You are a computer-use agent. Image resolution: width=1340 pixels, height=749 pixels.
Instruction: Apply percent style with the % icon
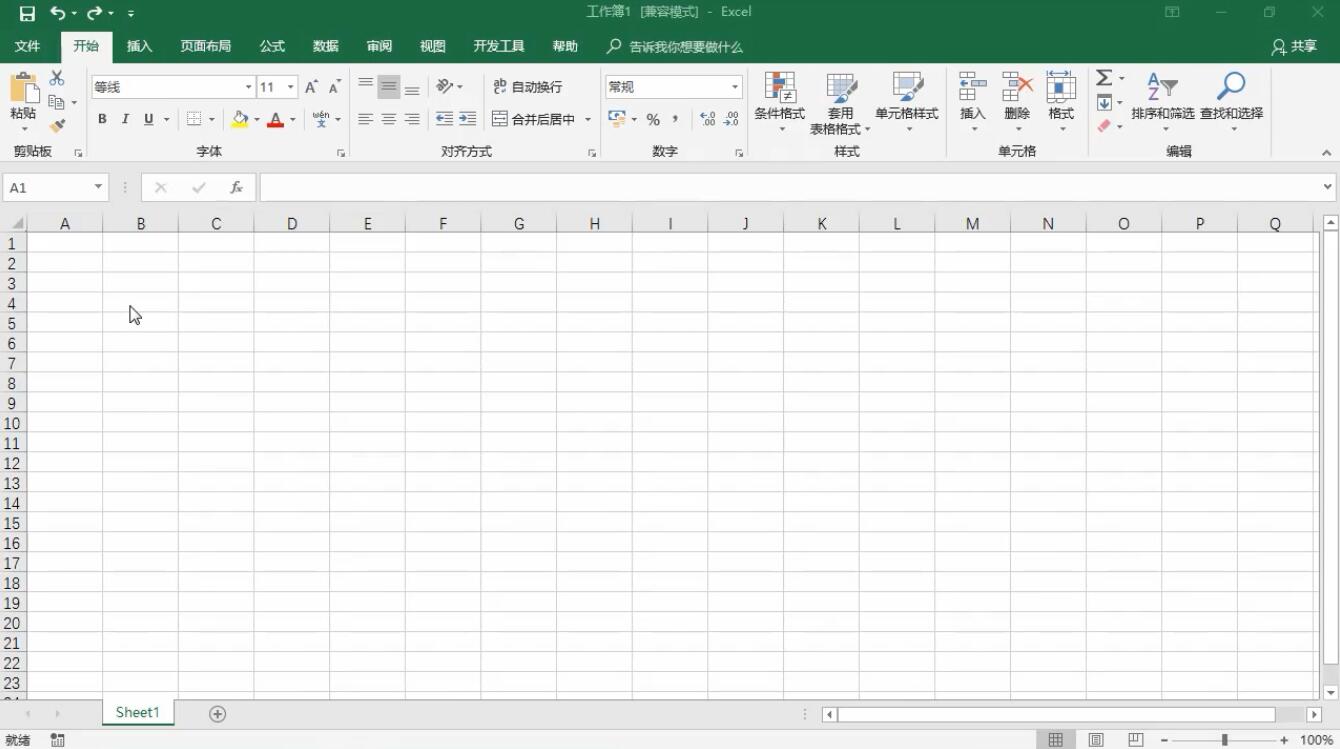coord(653,119)
